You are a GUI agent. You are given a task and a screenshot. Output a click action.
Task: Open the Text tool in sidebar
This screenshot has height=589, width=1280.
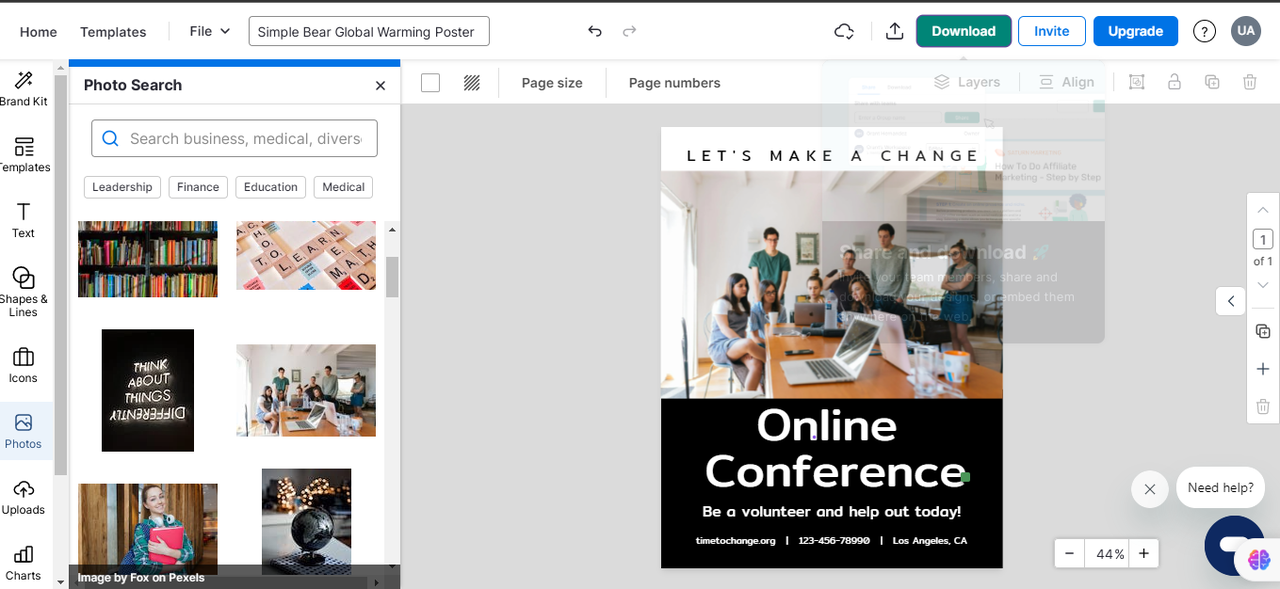pos(23,219)
